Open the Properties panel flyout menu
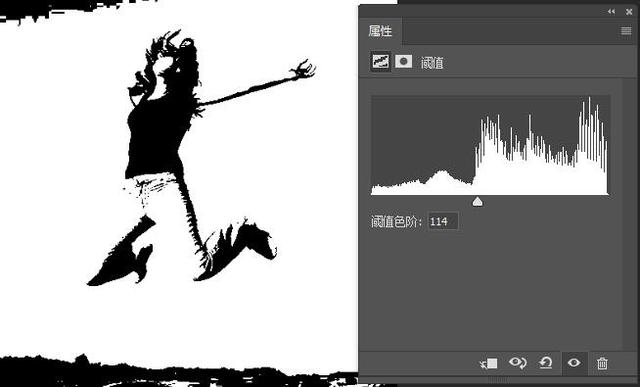Screen dimensions: 640x387 coord(626,31)
